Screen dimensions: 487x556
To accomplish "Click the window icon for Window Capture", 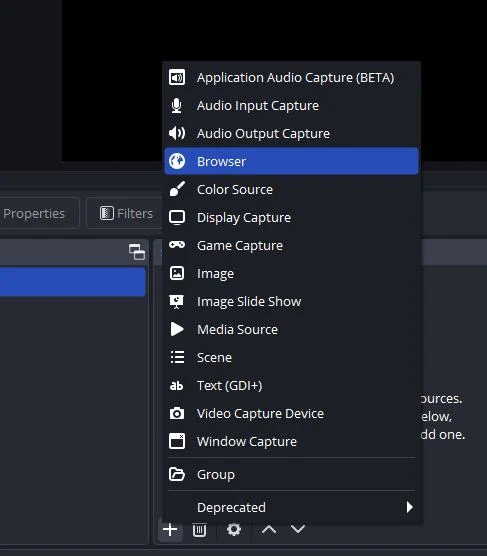I will (x=177, y=441).
